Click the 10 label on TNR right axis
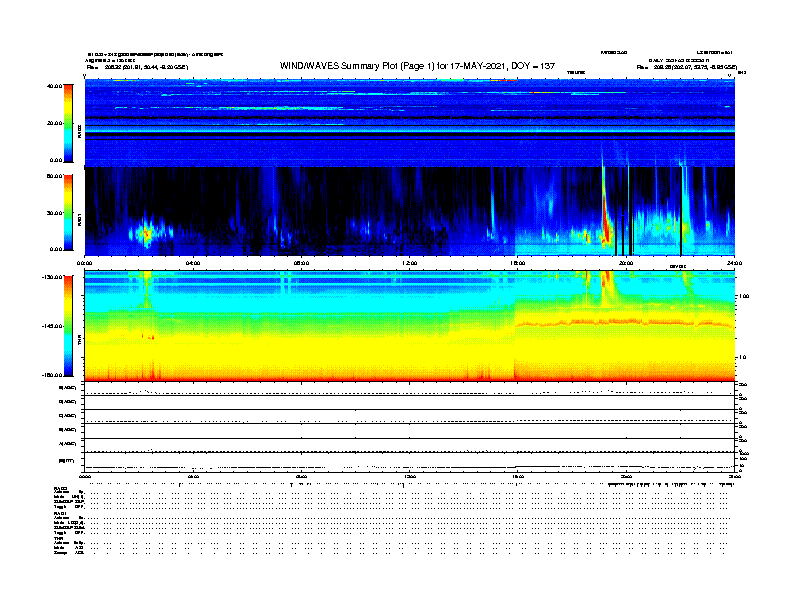The width and height of the screenshot is (792, 612). coord(742,358)
